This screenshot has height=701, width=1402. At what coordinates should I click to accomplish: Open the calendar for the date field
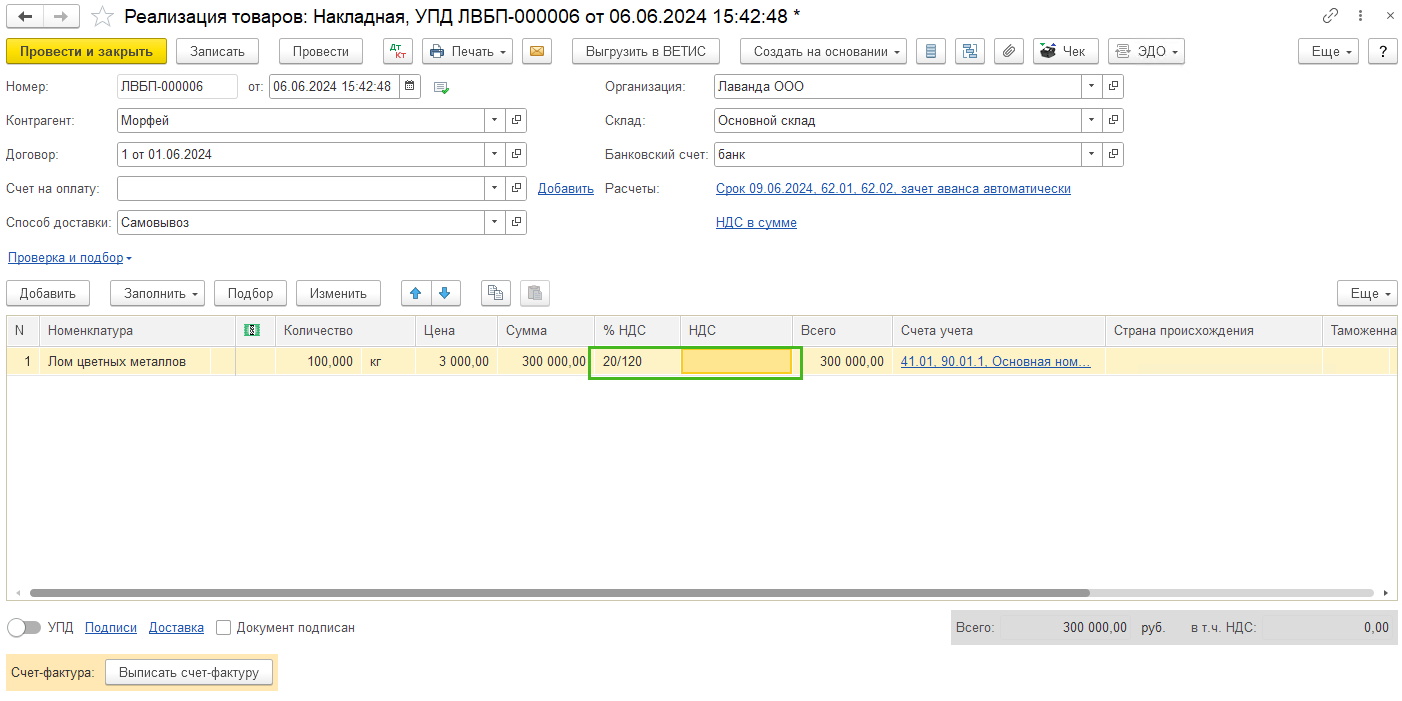[x=410, y=87]
